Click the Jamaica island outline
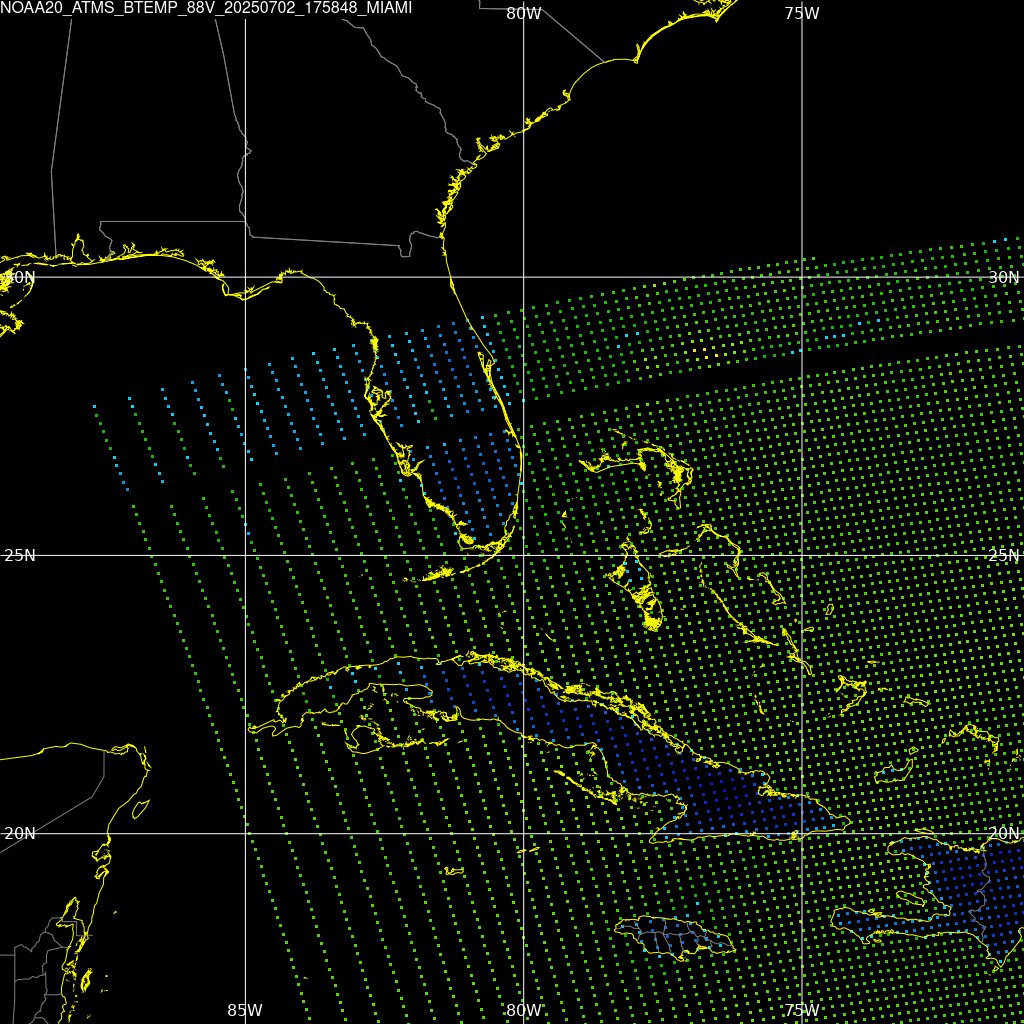Screen dimensions: 1024x1024 (x=675, y=938)
